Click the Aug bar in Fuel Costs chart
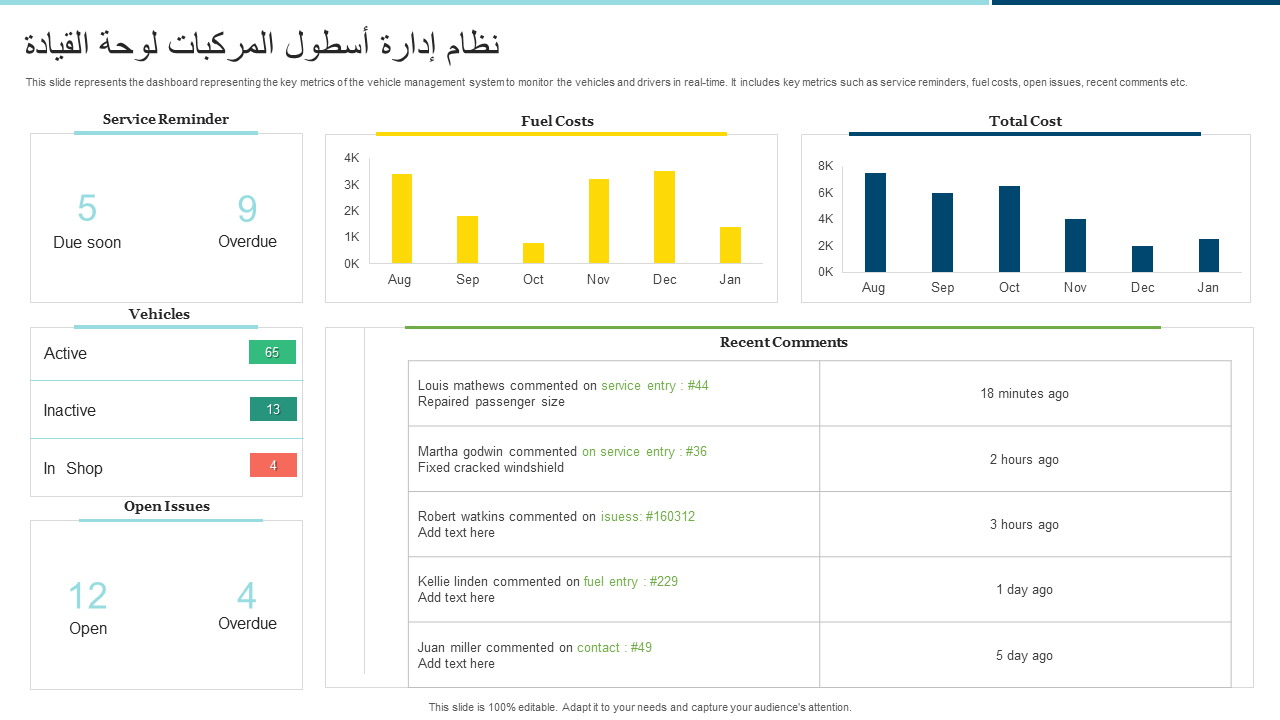The height and width of the screenshot is (720, 1280). coord(402,218)
